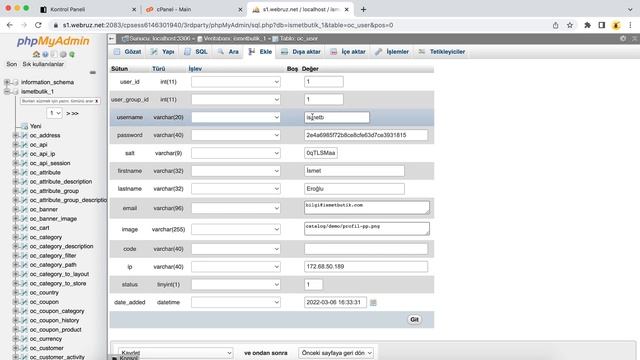640x360 pixels.
Task: Click the back arrow beside server breadcrumb
Action: [112, 38]
